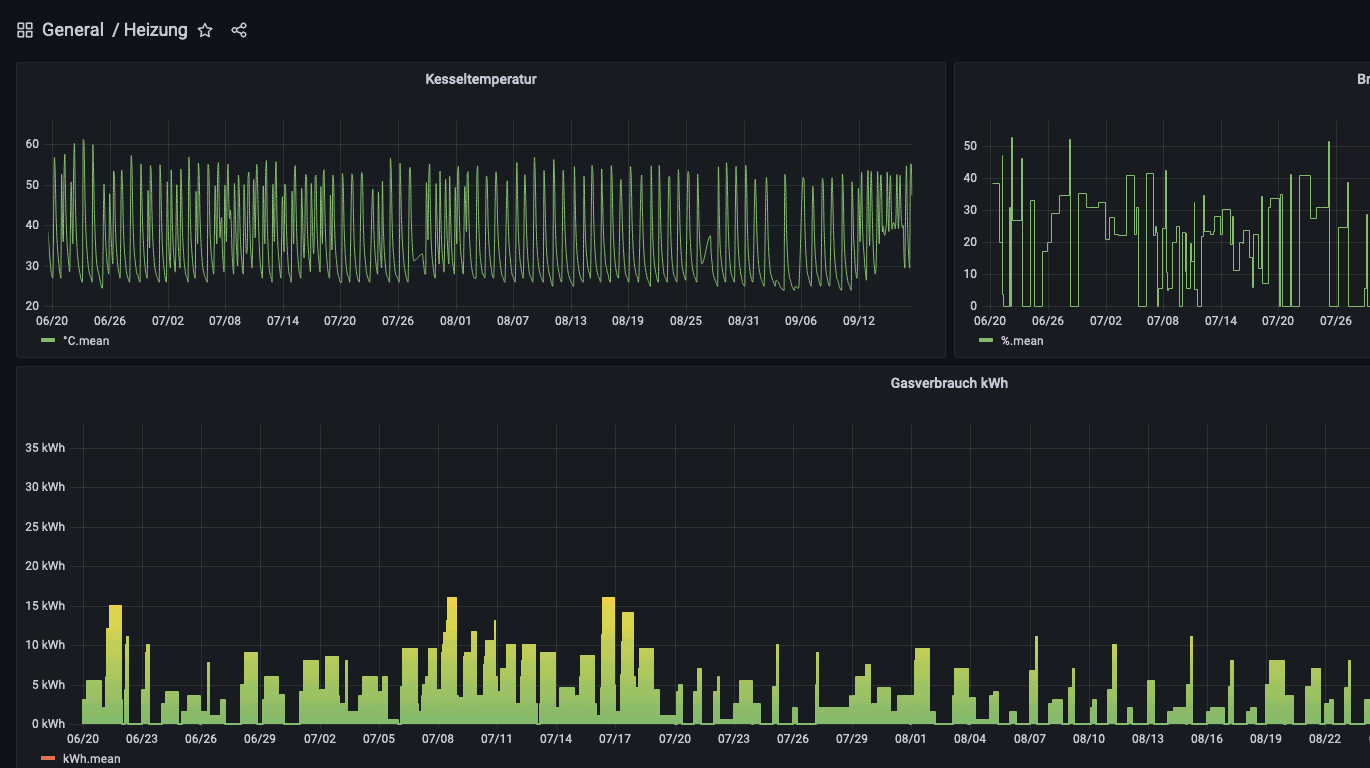This screenshot has width=1370, height=768.
Task: Open the share dashboard icon
Action: (x=239, y=30)
